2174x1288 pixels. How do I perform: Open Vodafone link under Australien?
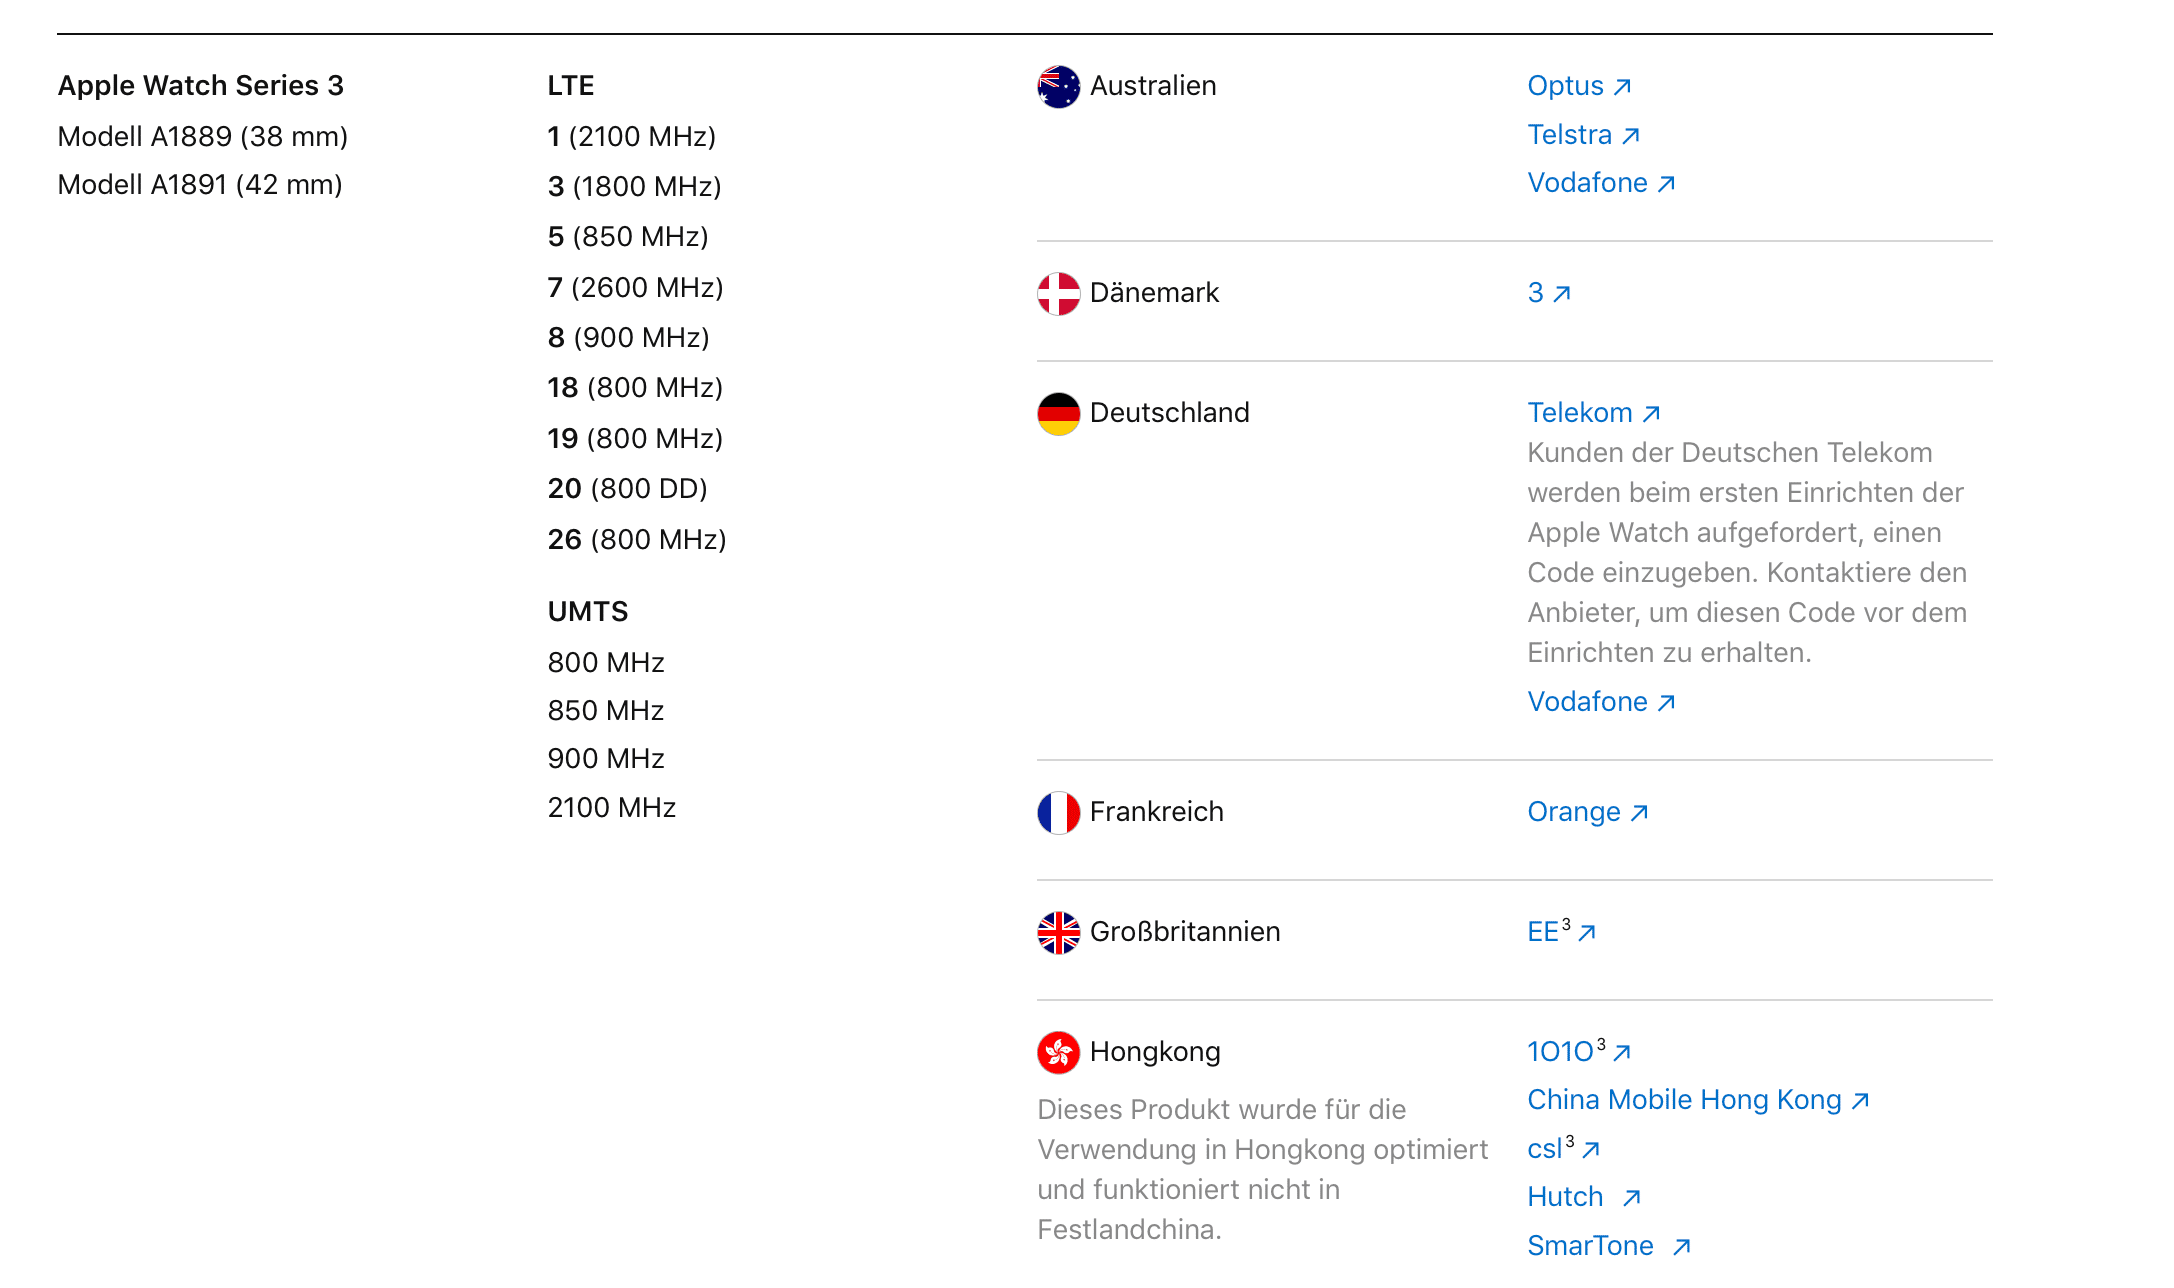pyautogui.click(x=1601, y=183)
